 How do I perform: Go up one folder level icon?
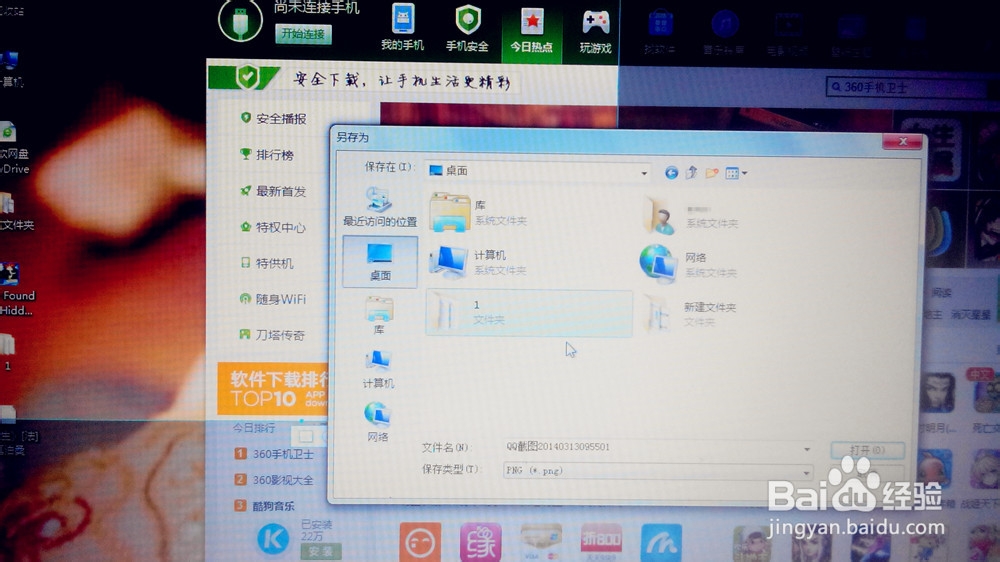[x=691, y=172]
